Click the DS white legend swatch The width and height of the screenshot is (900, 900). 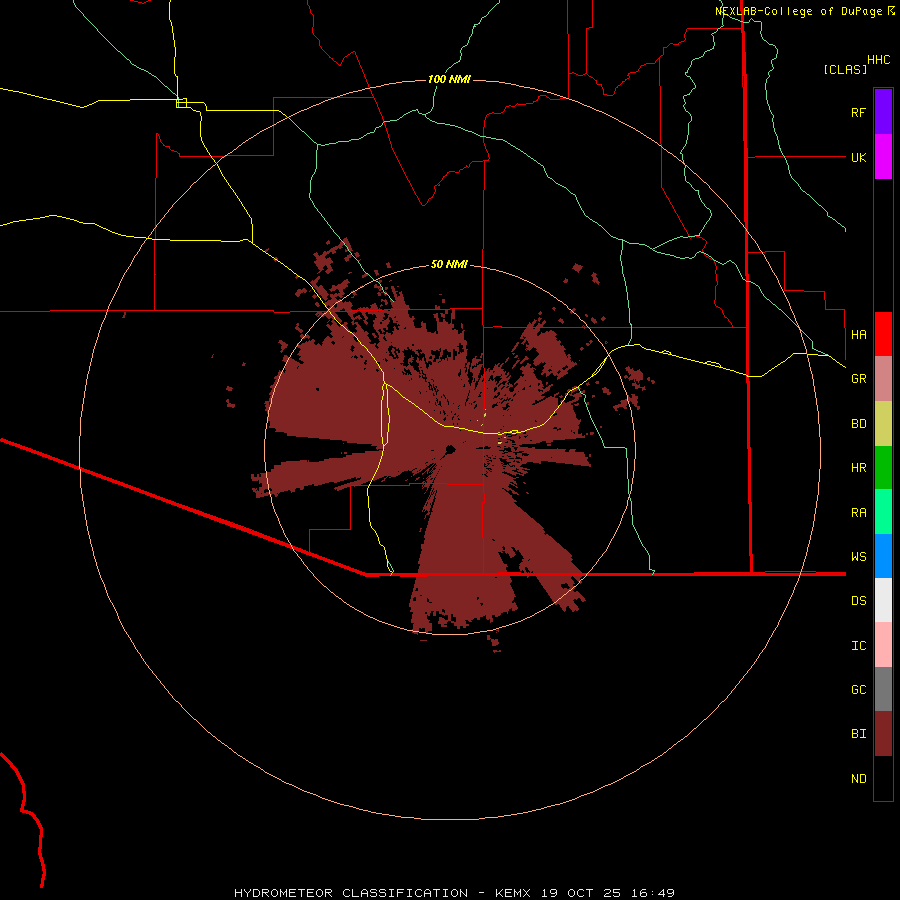click(x=883, y=600)
